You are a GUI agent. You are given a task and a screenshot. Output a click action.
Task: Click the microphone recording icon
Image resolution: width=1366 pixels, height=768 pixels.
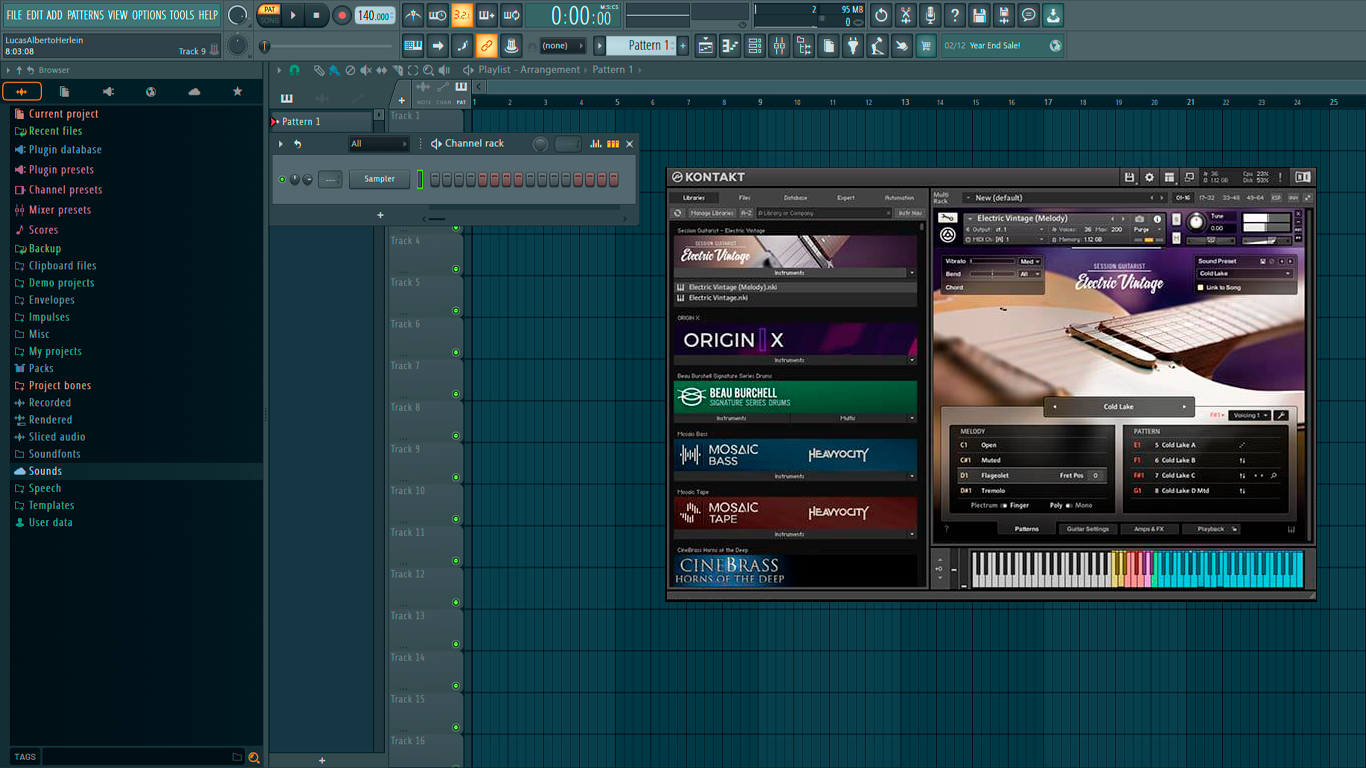930,15
